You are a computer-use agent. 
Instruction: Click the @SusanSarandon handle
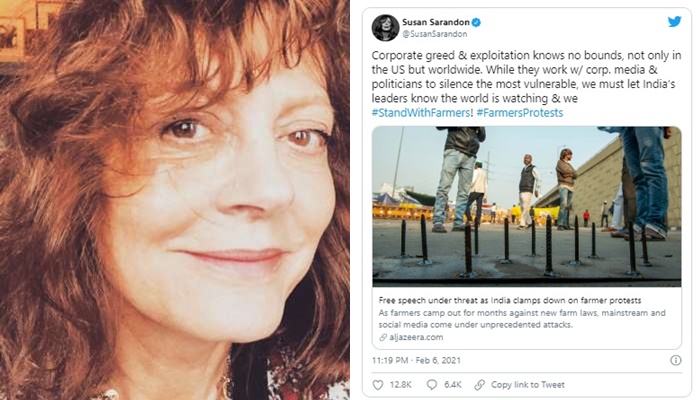point(435,34)
